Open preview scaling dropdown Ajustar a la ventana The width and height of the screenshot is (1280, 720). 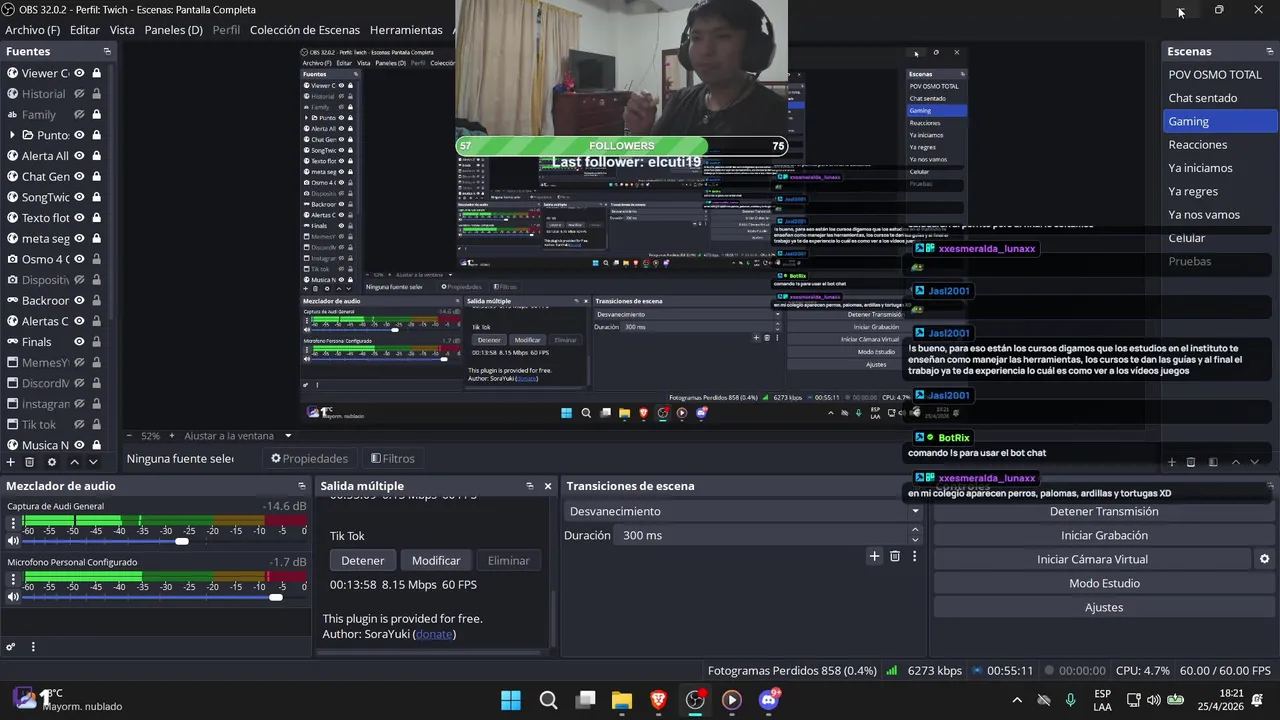[x=238, y=436]
